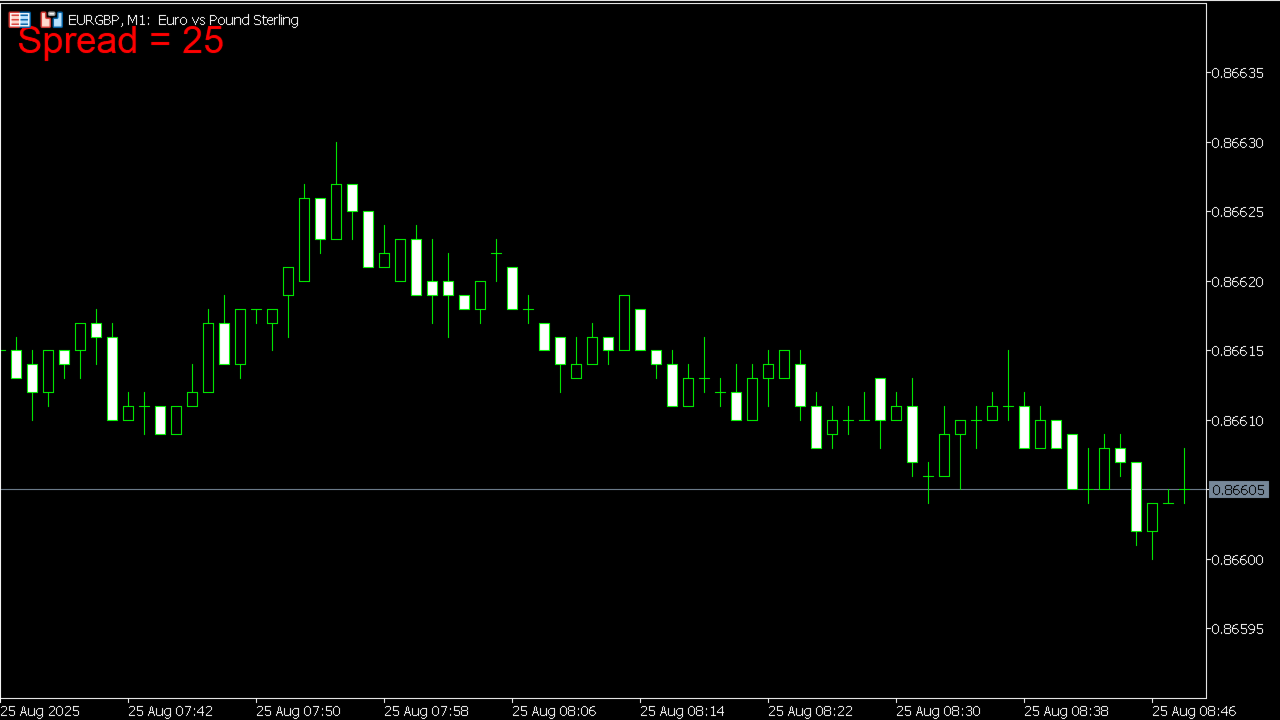
Task: Click the 25 Aug 07:58 time label
Action: click(426, 711)
